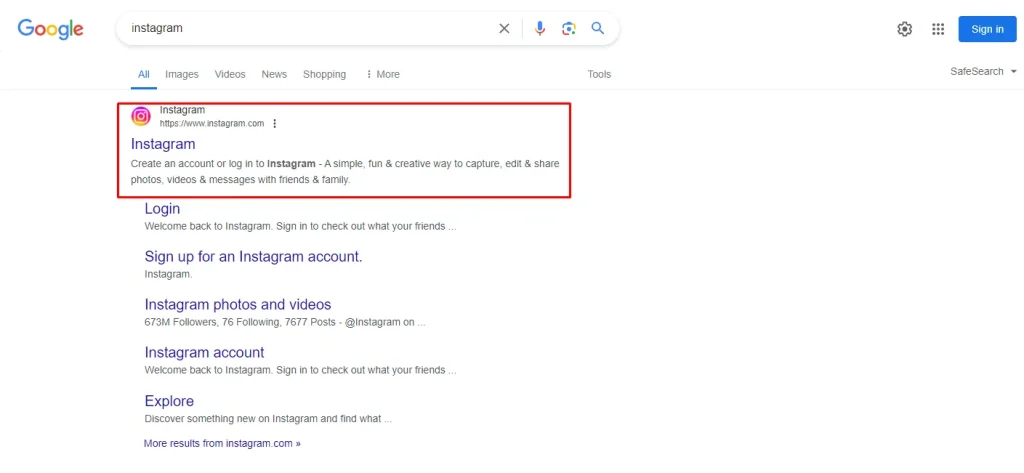Open Google settings gear icon
Viewport: 1024px width, 473px height.
point(904,29)
